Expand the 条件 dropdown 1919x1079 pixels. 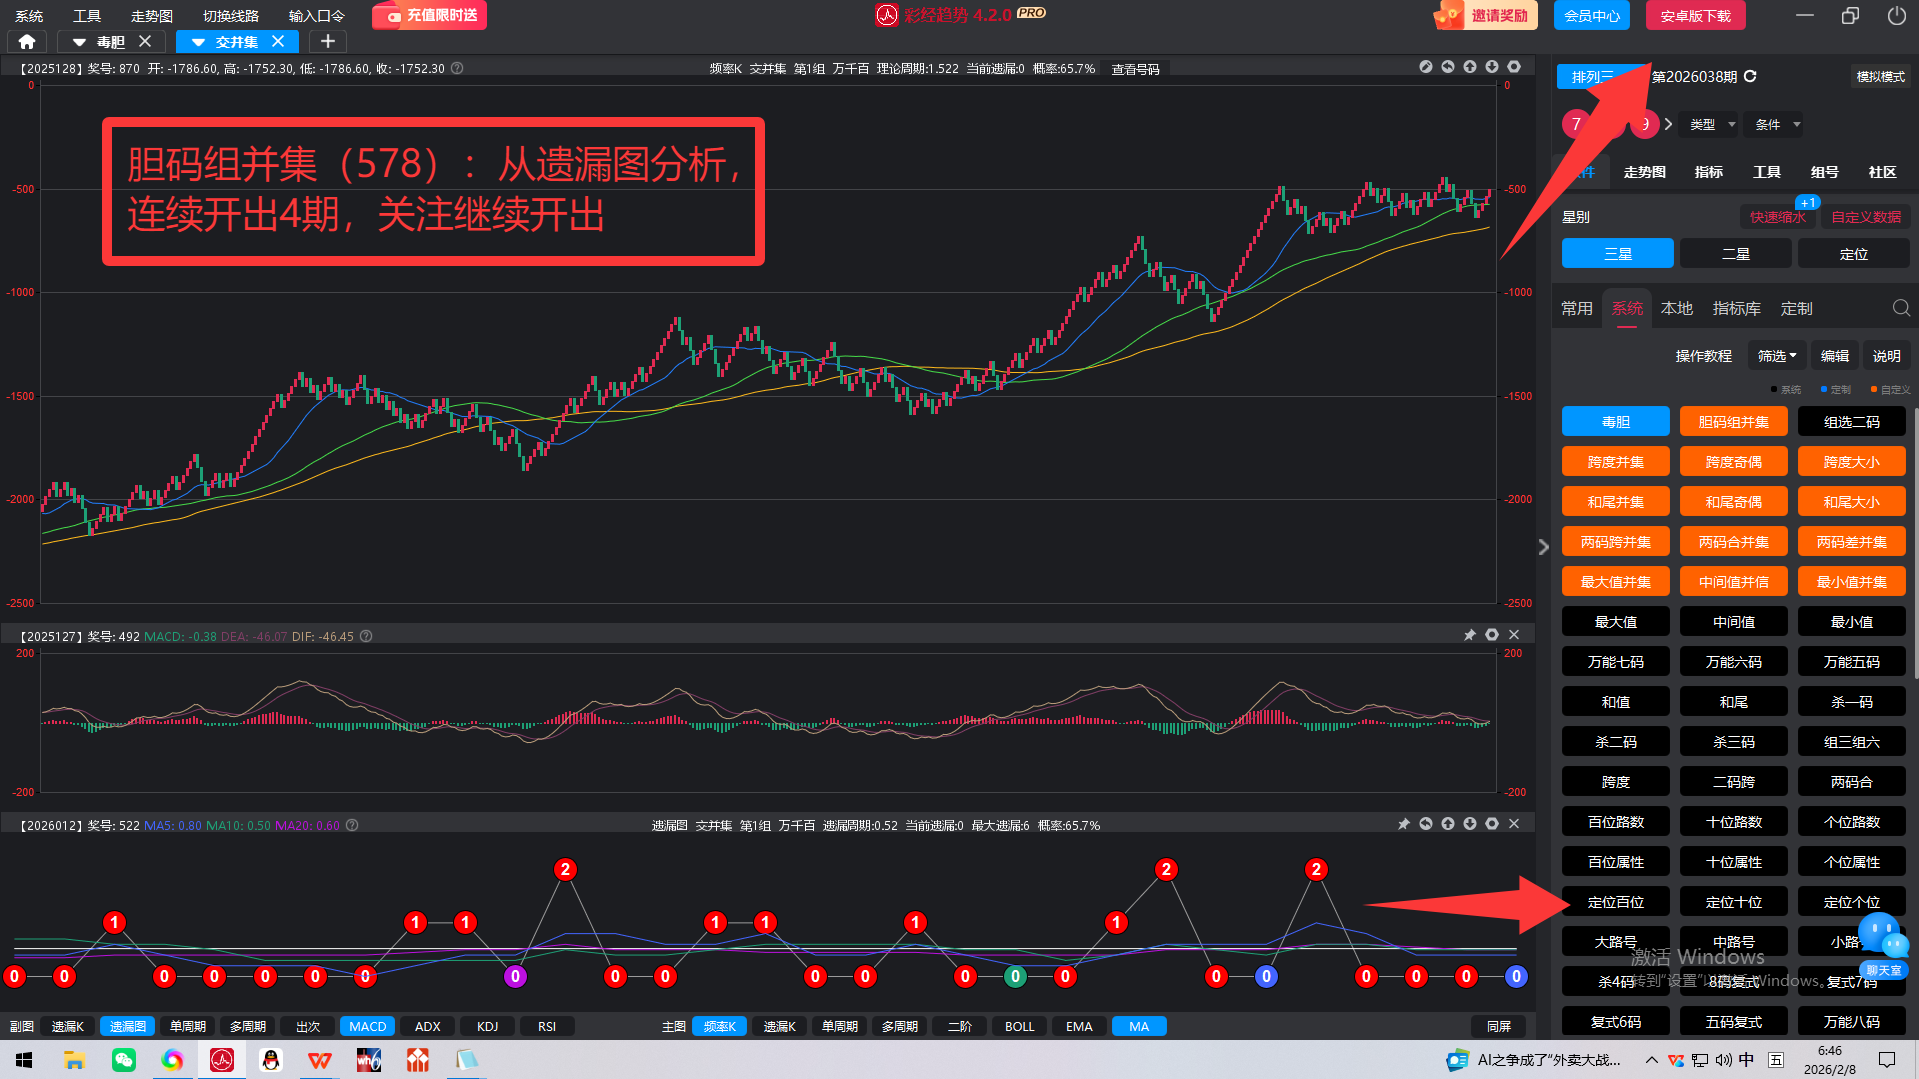tap(1777, 125)
